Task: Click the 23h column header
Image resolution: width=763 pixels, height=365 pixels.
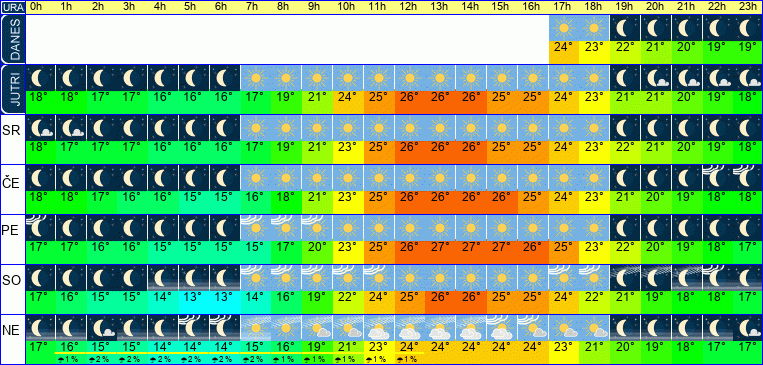Action: pos(748,7)
